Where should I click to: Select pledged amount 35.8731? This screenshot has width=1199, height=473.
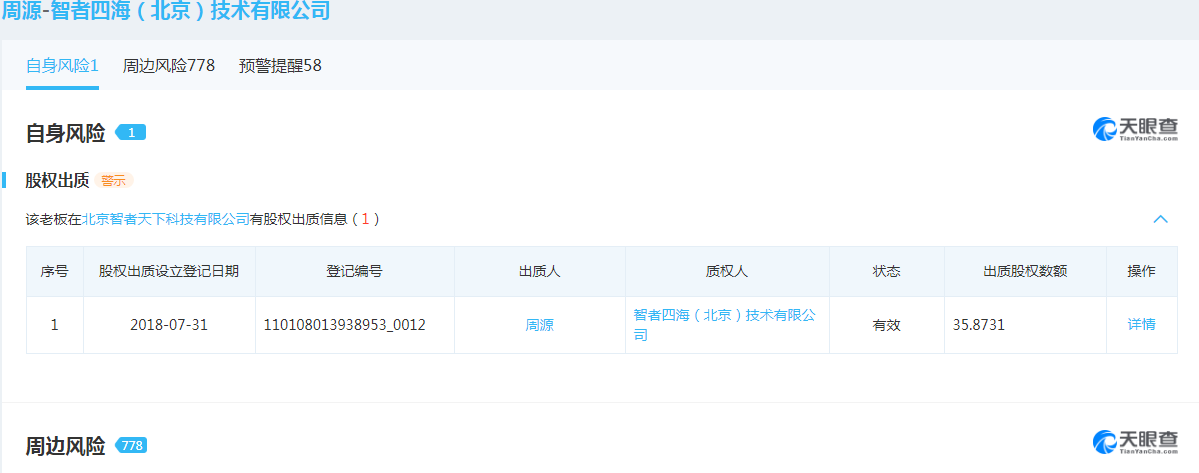point(979,325)
